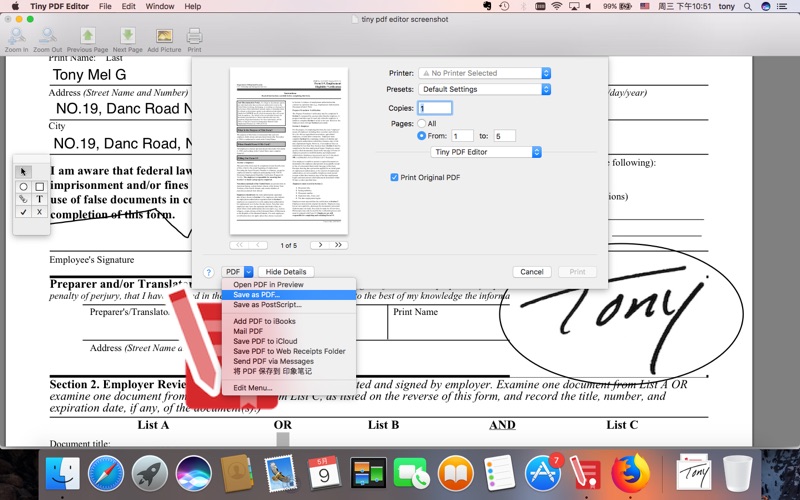Open Calendar icon in Dock
This screenshot has height=500, width=800.
(324, 473)
